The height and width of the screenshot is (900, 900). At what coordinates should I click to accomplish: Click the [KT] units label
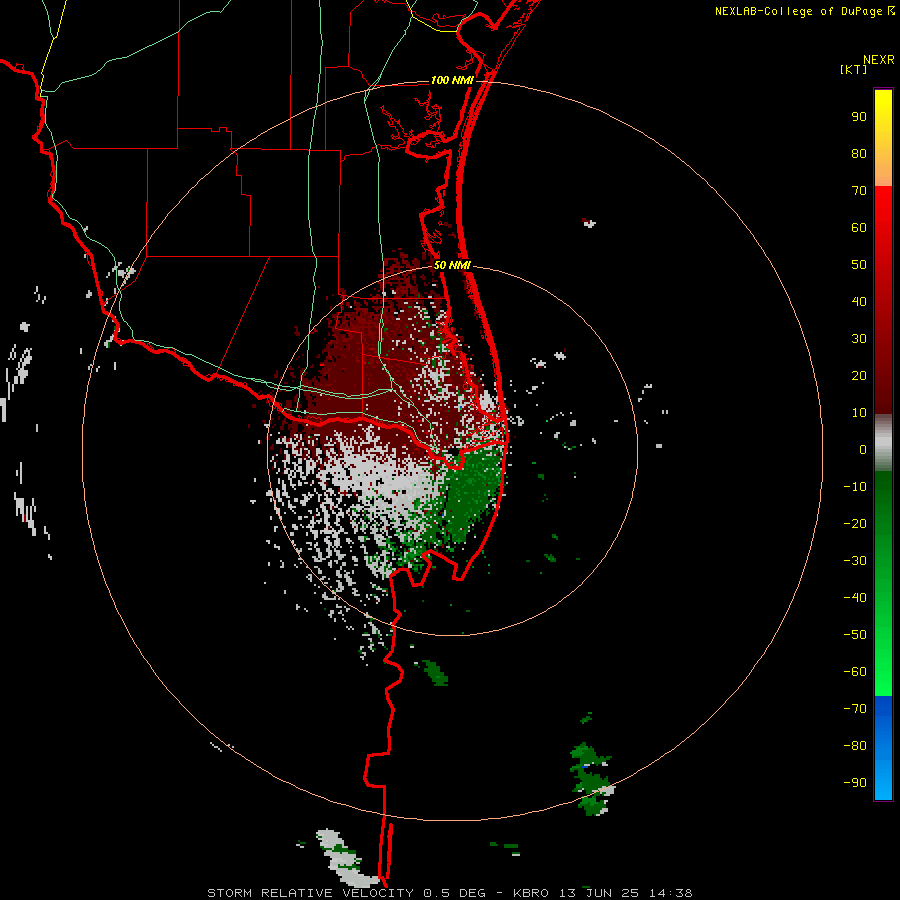pos(853,69)
